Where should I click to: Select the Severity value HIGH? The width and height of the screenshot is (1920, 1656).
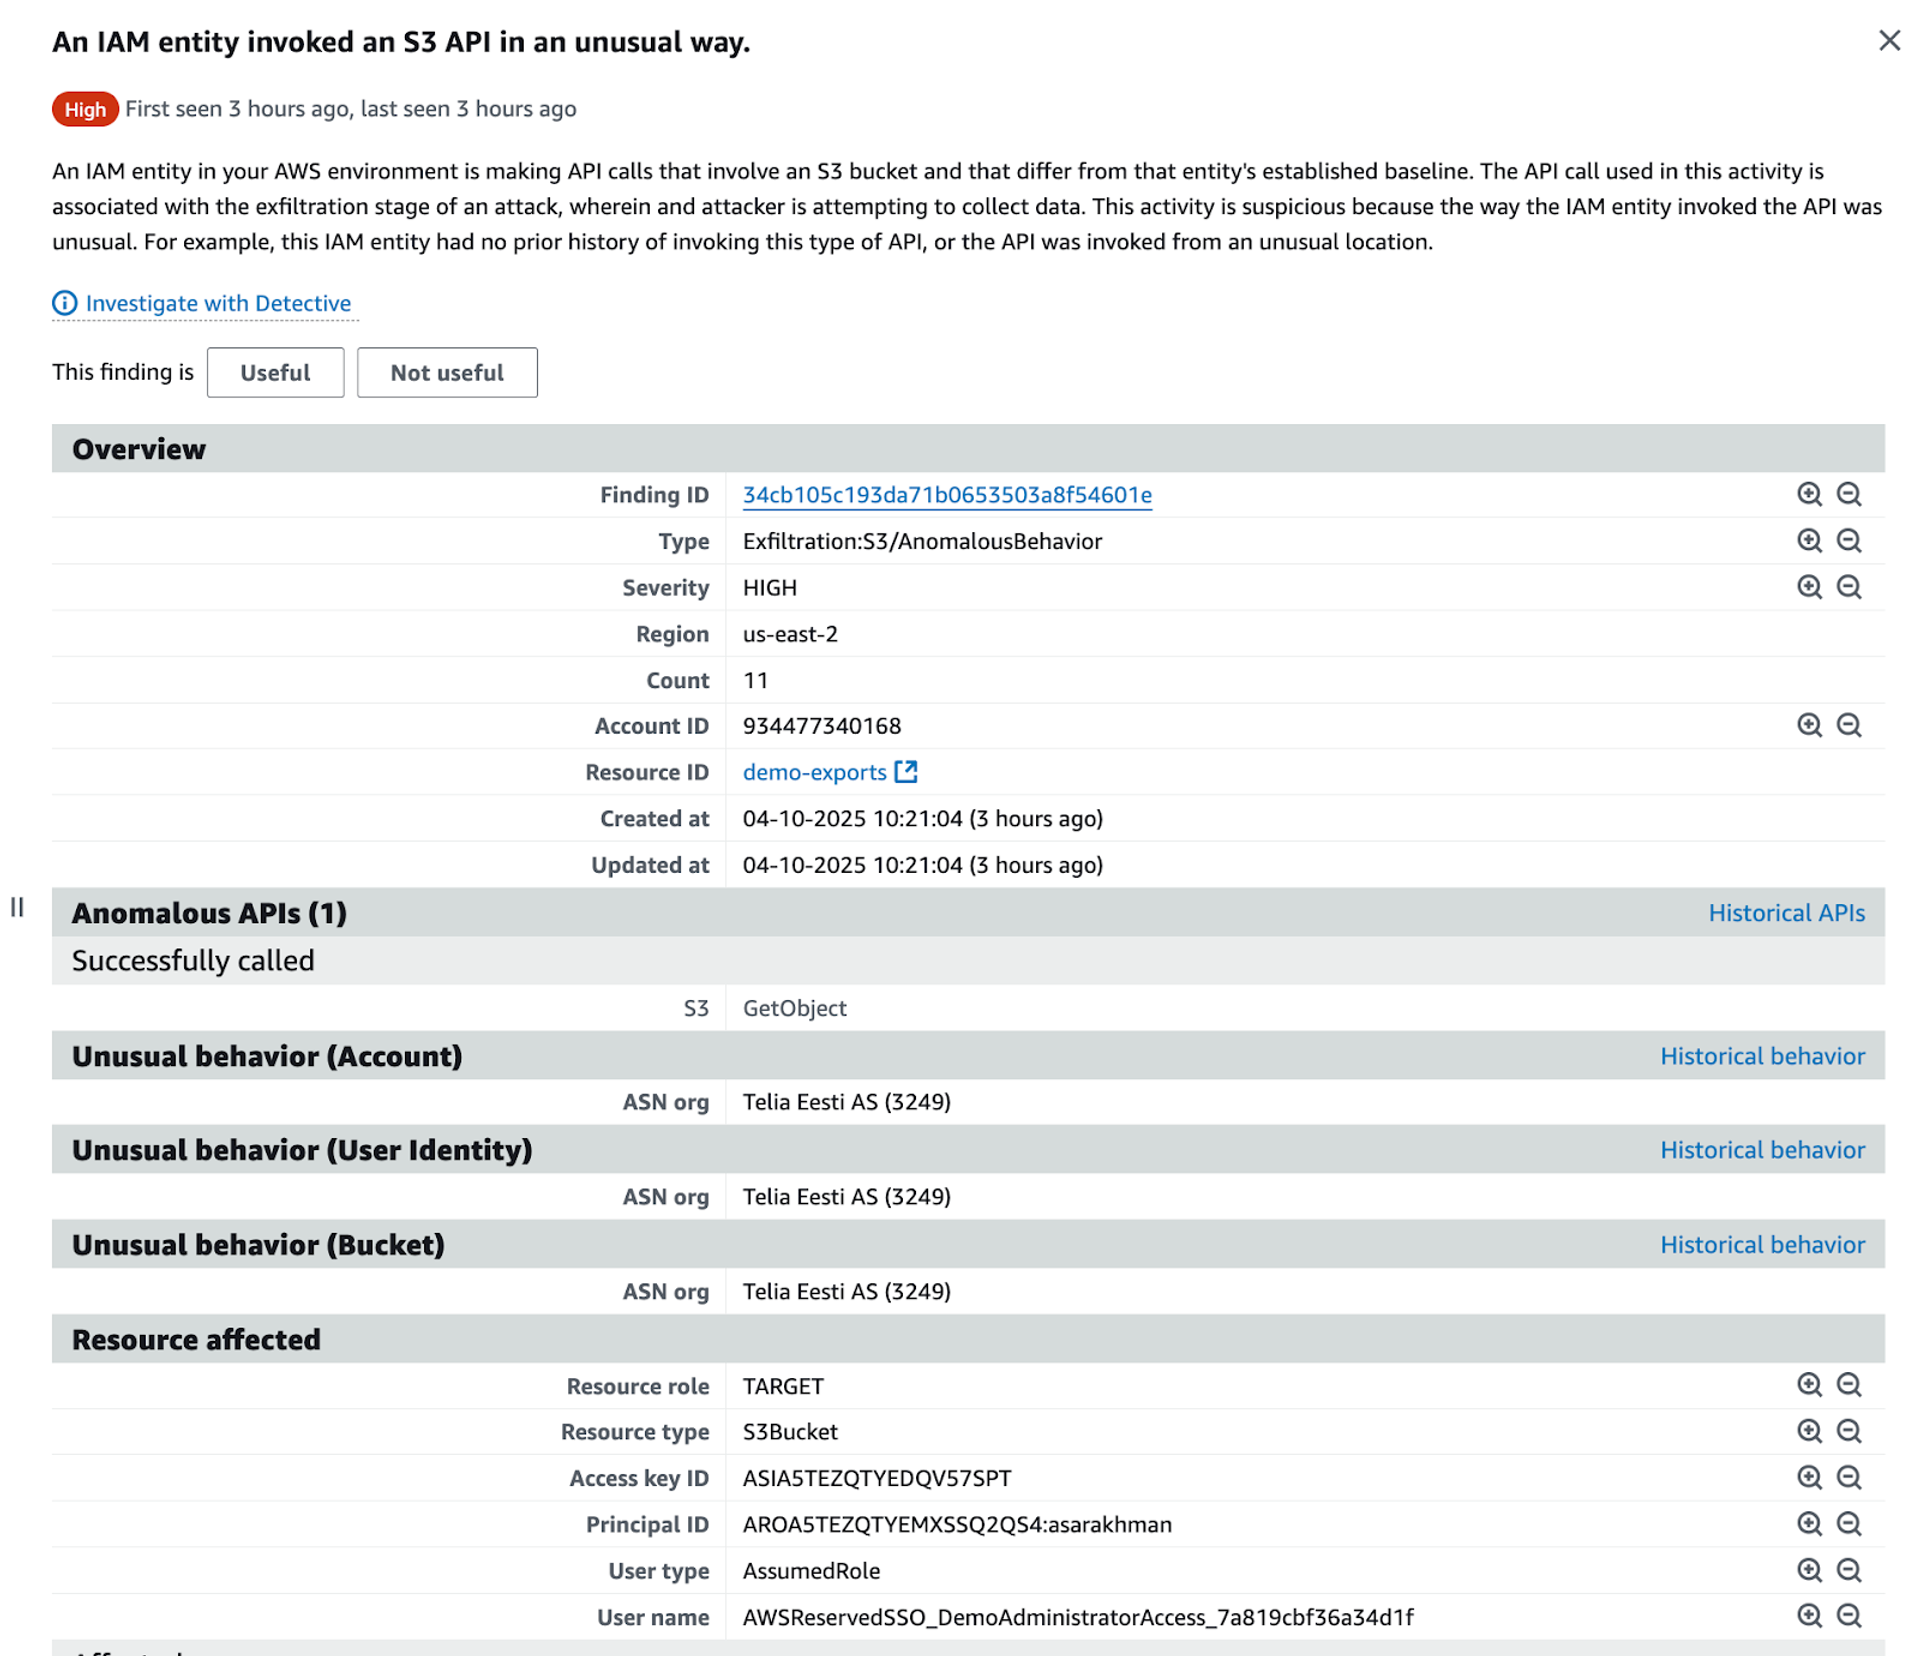click(770, 588)
